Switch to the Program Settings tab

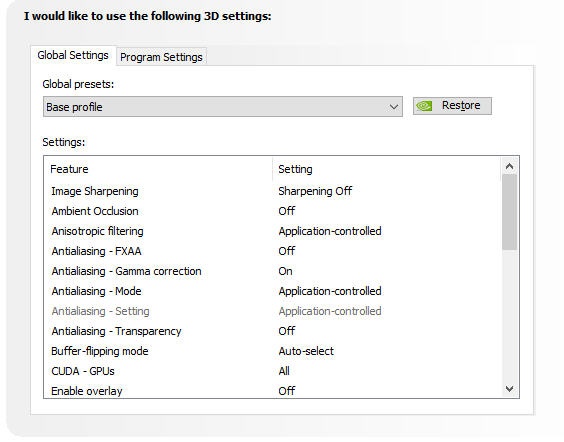click(x=161, y=57)
